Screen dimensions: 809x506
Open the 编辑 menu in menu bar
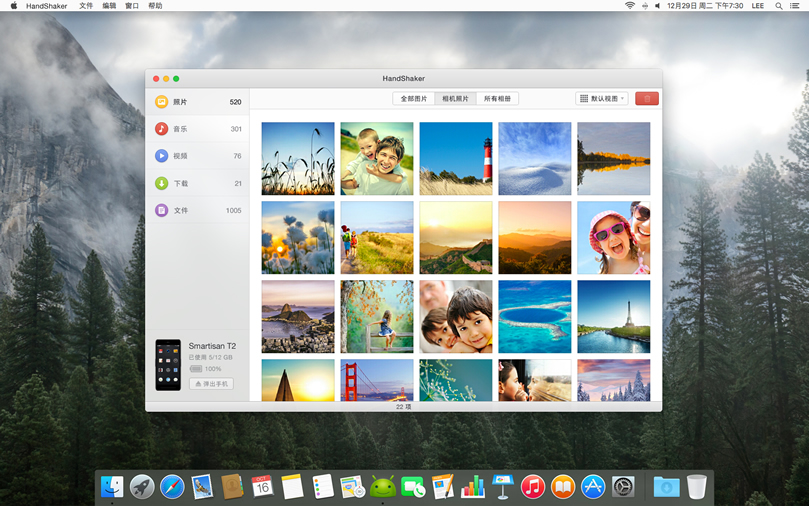[109, 6]
